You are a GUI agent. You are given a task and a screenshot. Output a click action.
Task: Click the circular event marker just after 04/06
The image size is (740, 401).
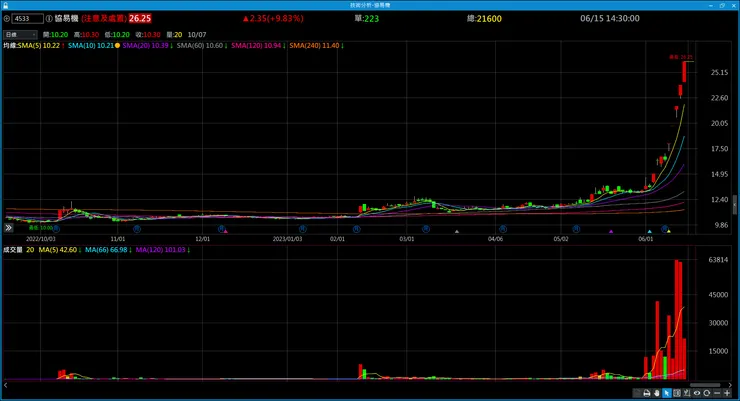(503, 229)
